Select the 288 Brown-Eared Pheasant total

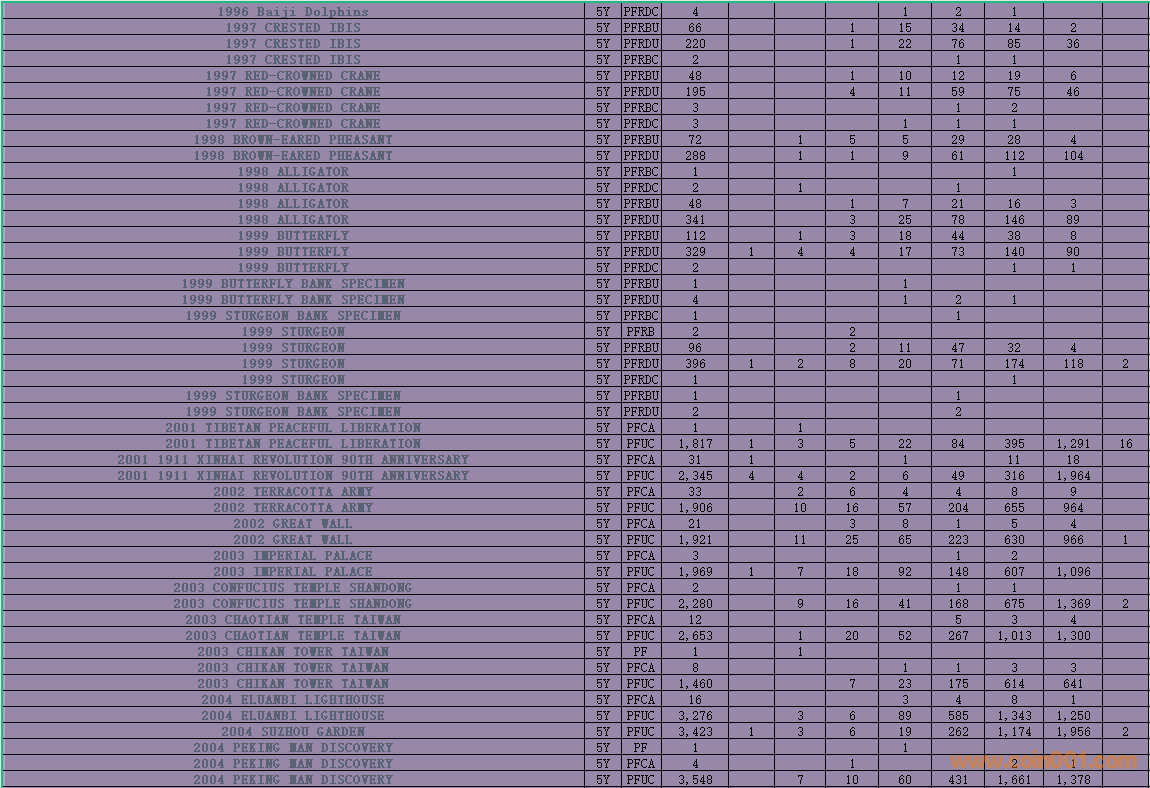(x=695, y=156)
